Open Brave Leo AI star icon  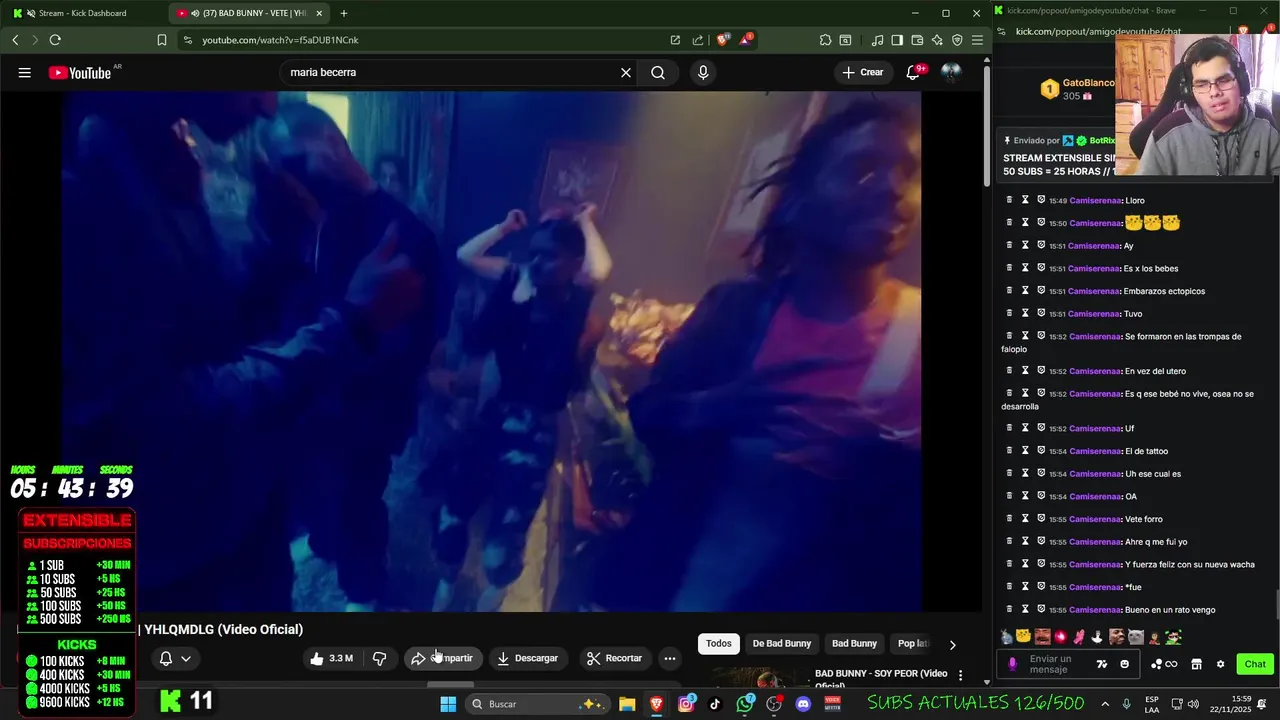click(x=937, y=40)
